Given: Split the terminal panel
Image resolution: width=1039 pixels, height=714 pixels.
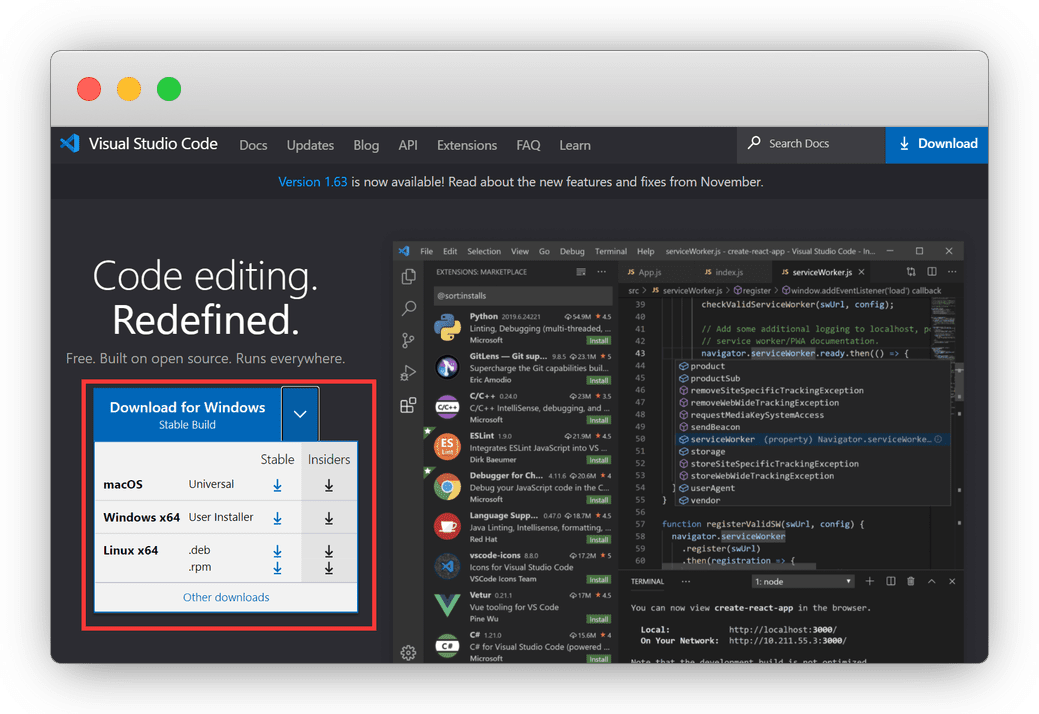Looking at the screenshot, I should click(891, 582).
